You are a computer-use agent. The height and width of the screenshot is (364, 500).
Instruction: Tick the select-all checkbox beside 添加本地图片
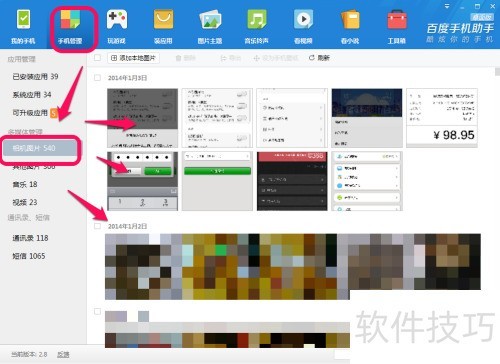(x=97, y=58)
